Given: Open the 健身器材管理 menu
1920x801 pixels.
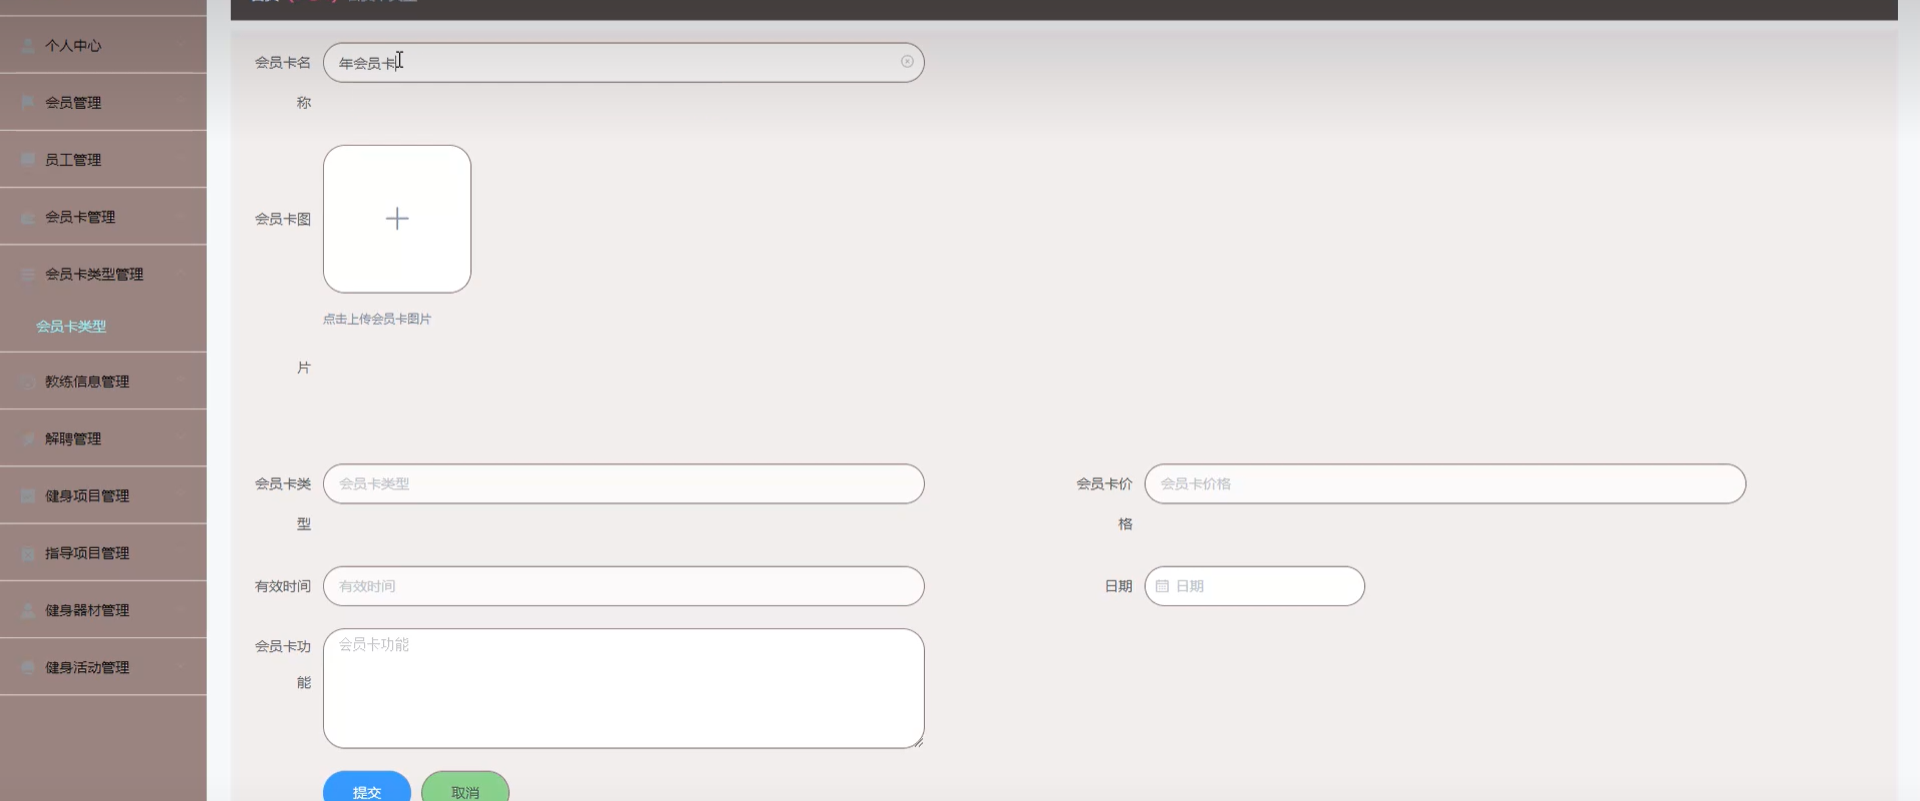Looking at the screenshot, I should coord(103,609).
